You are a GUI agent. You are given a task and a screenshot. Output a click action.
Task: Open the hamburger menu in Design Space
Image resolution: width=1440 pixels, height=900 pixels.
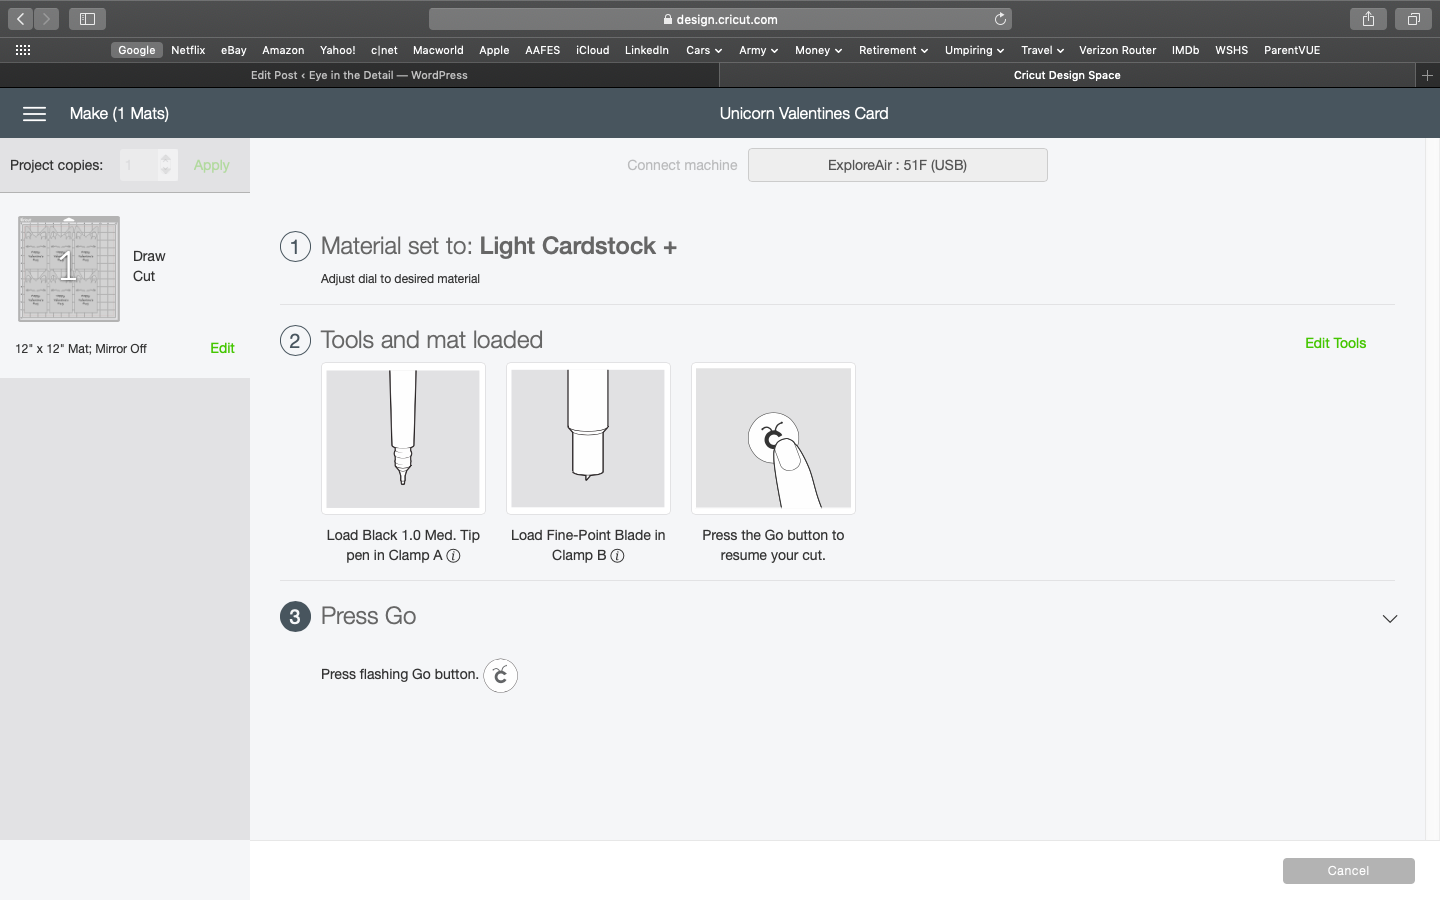(x=34, y=114)
